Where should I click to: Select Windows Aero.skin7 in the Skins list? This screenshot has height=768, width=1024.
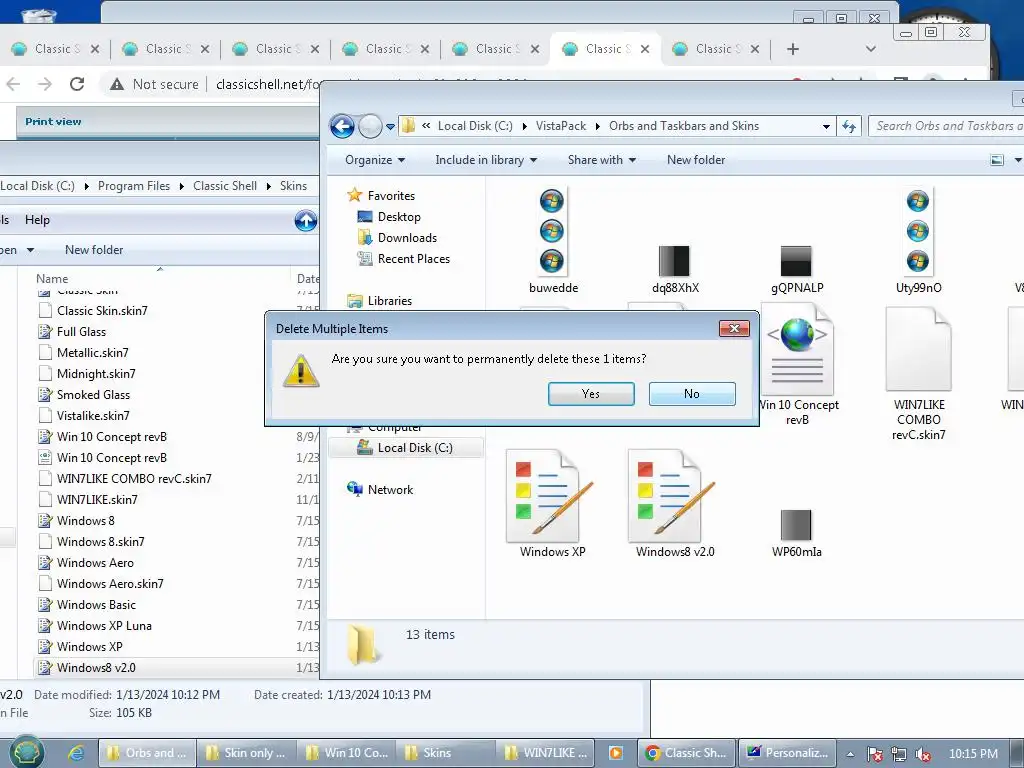[110, 584]
